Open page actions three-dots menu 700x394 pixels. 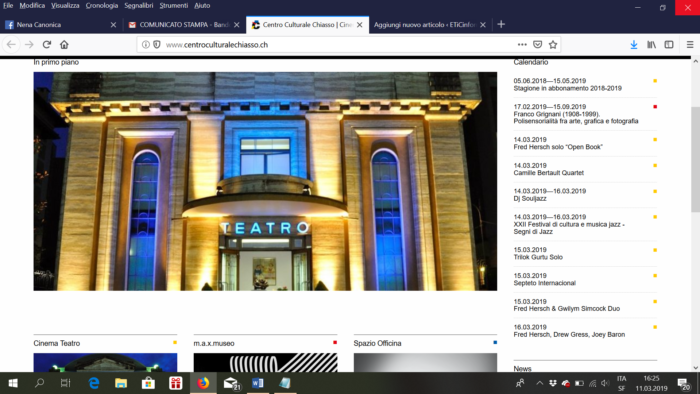[522, 45]
